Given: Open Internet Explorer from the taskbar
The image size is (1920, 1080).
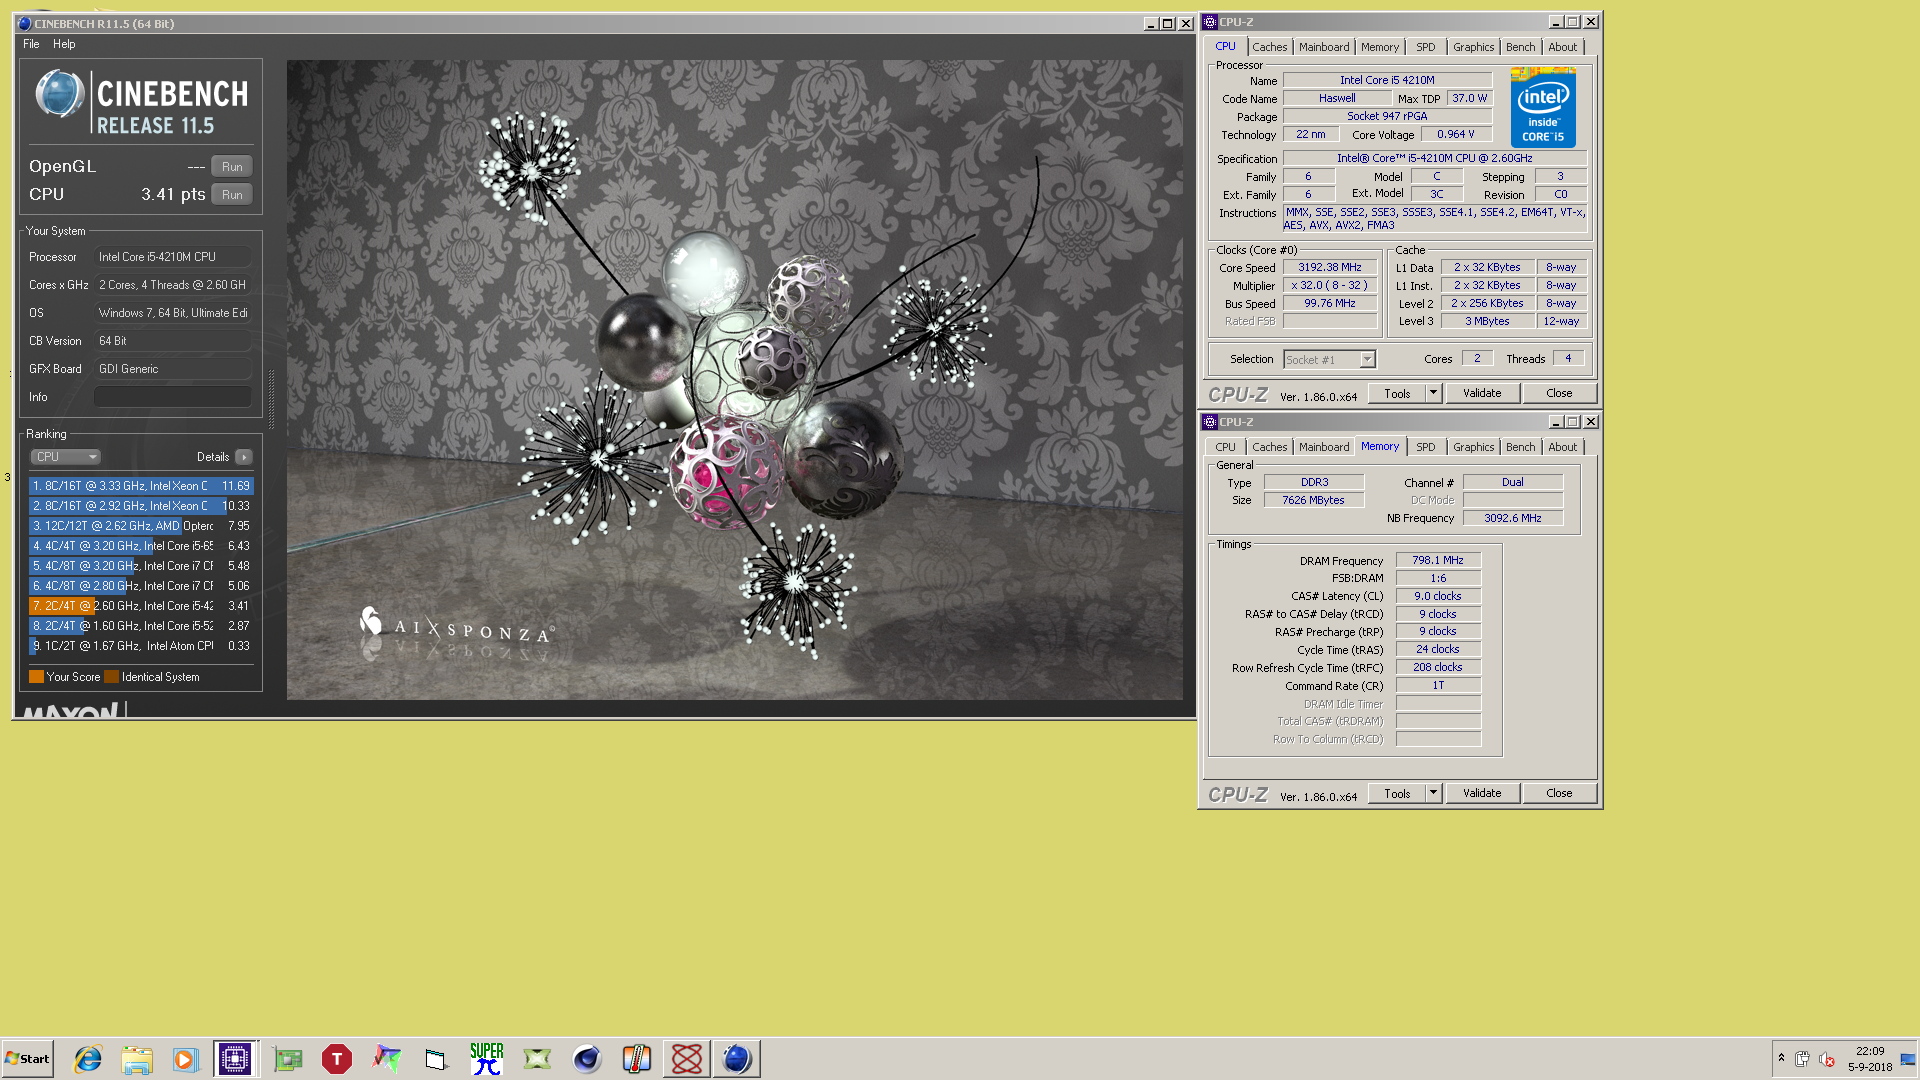Looking at the screenshot, I should [88, 1059].
